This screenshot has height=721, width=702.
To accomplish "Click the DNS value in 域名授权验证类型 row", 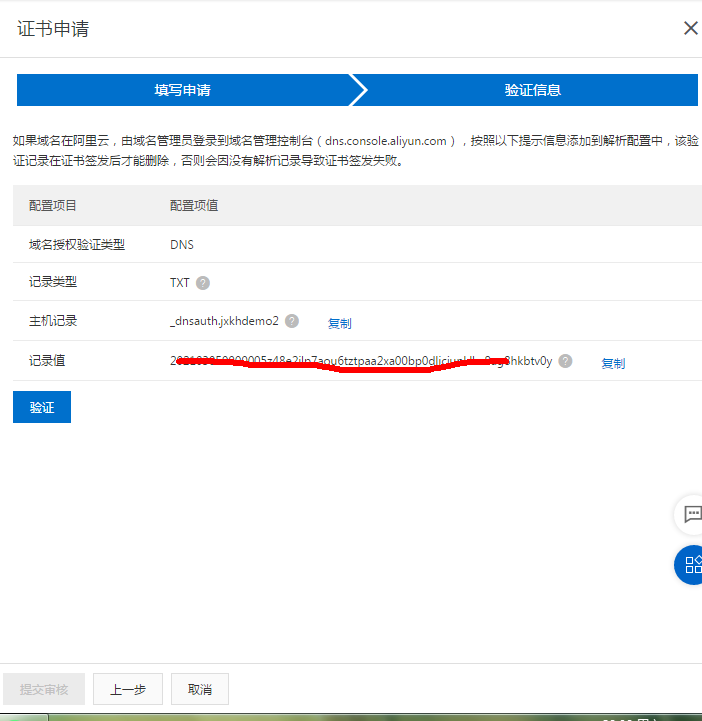I will (181, 244).
